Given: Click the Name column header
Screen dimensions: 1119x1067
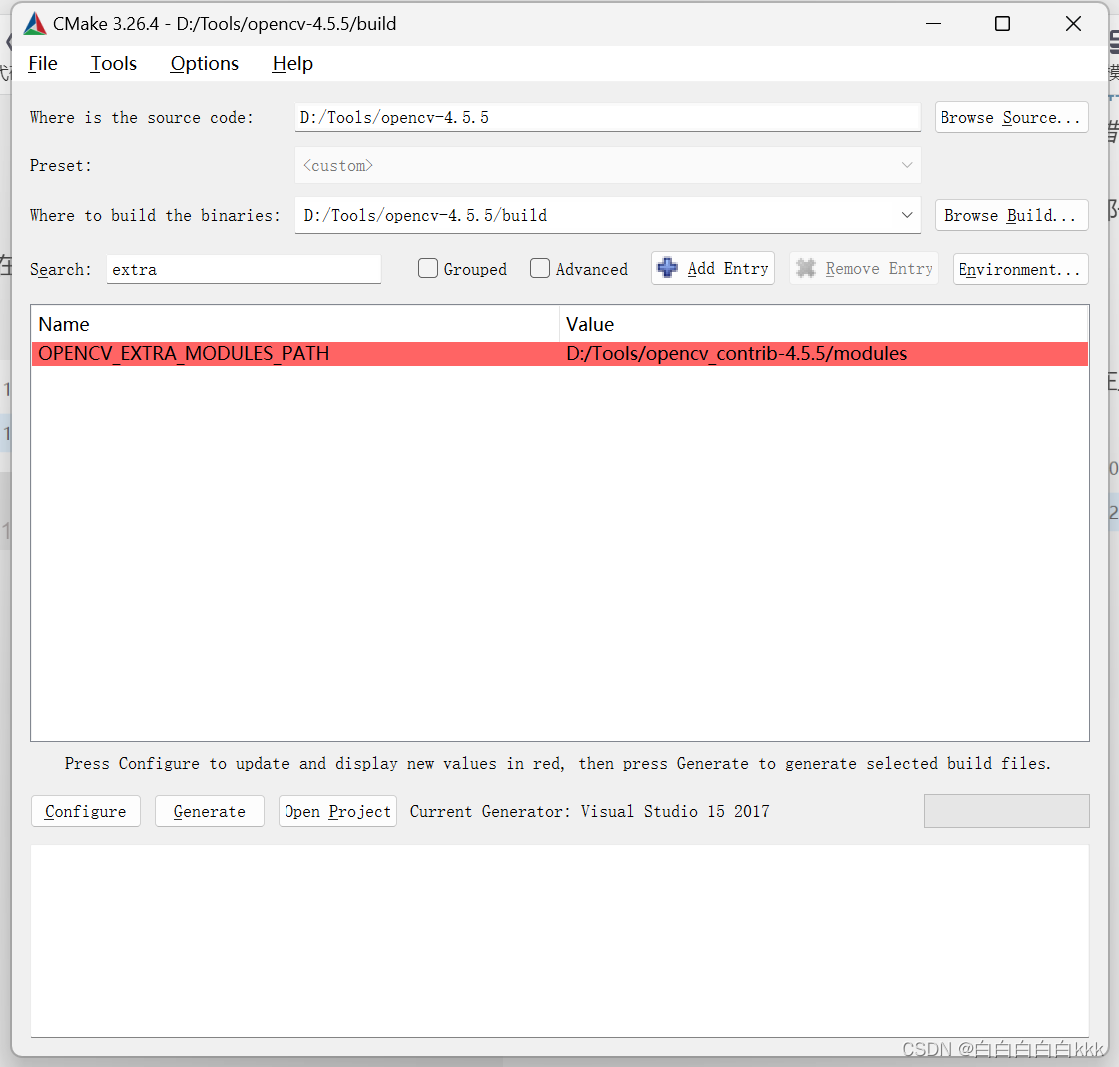Looking at the screenshot, I should coord(295,324).
